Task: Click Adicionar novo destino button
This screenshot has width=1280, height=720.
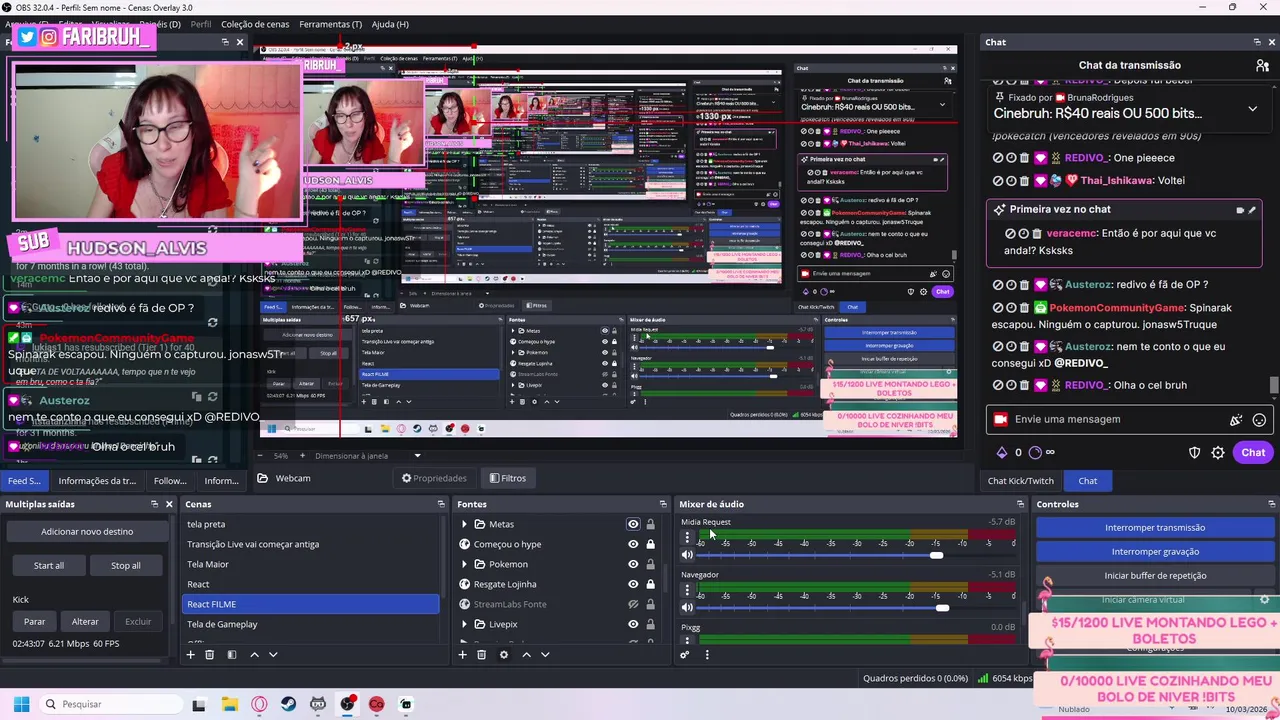Action: 87,532
